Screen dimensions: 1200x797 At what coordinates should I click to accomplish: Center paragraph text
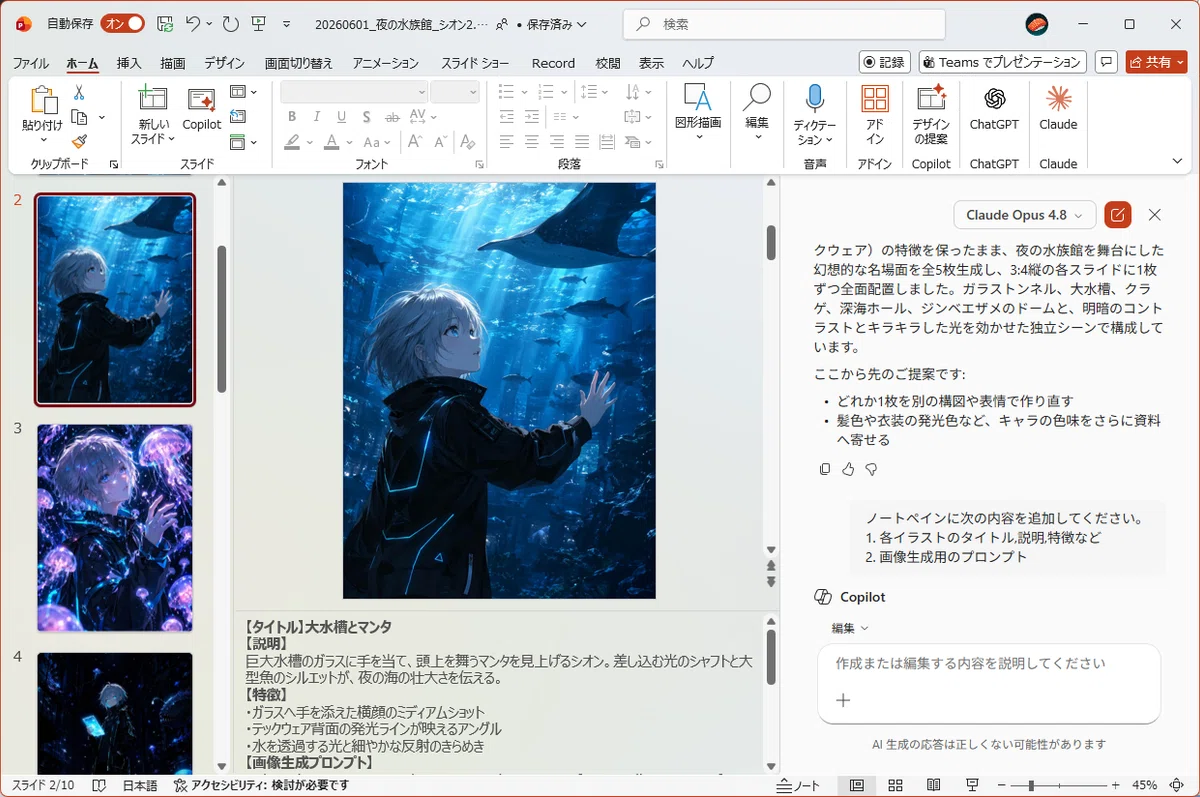click(x=532, y=142)
